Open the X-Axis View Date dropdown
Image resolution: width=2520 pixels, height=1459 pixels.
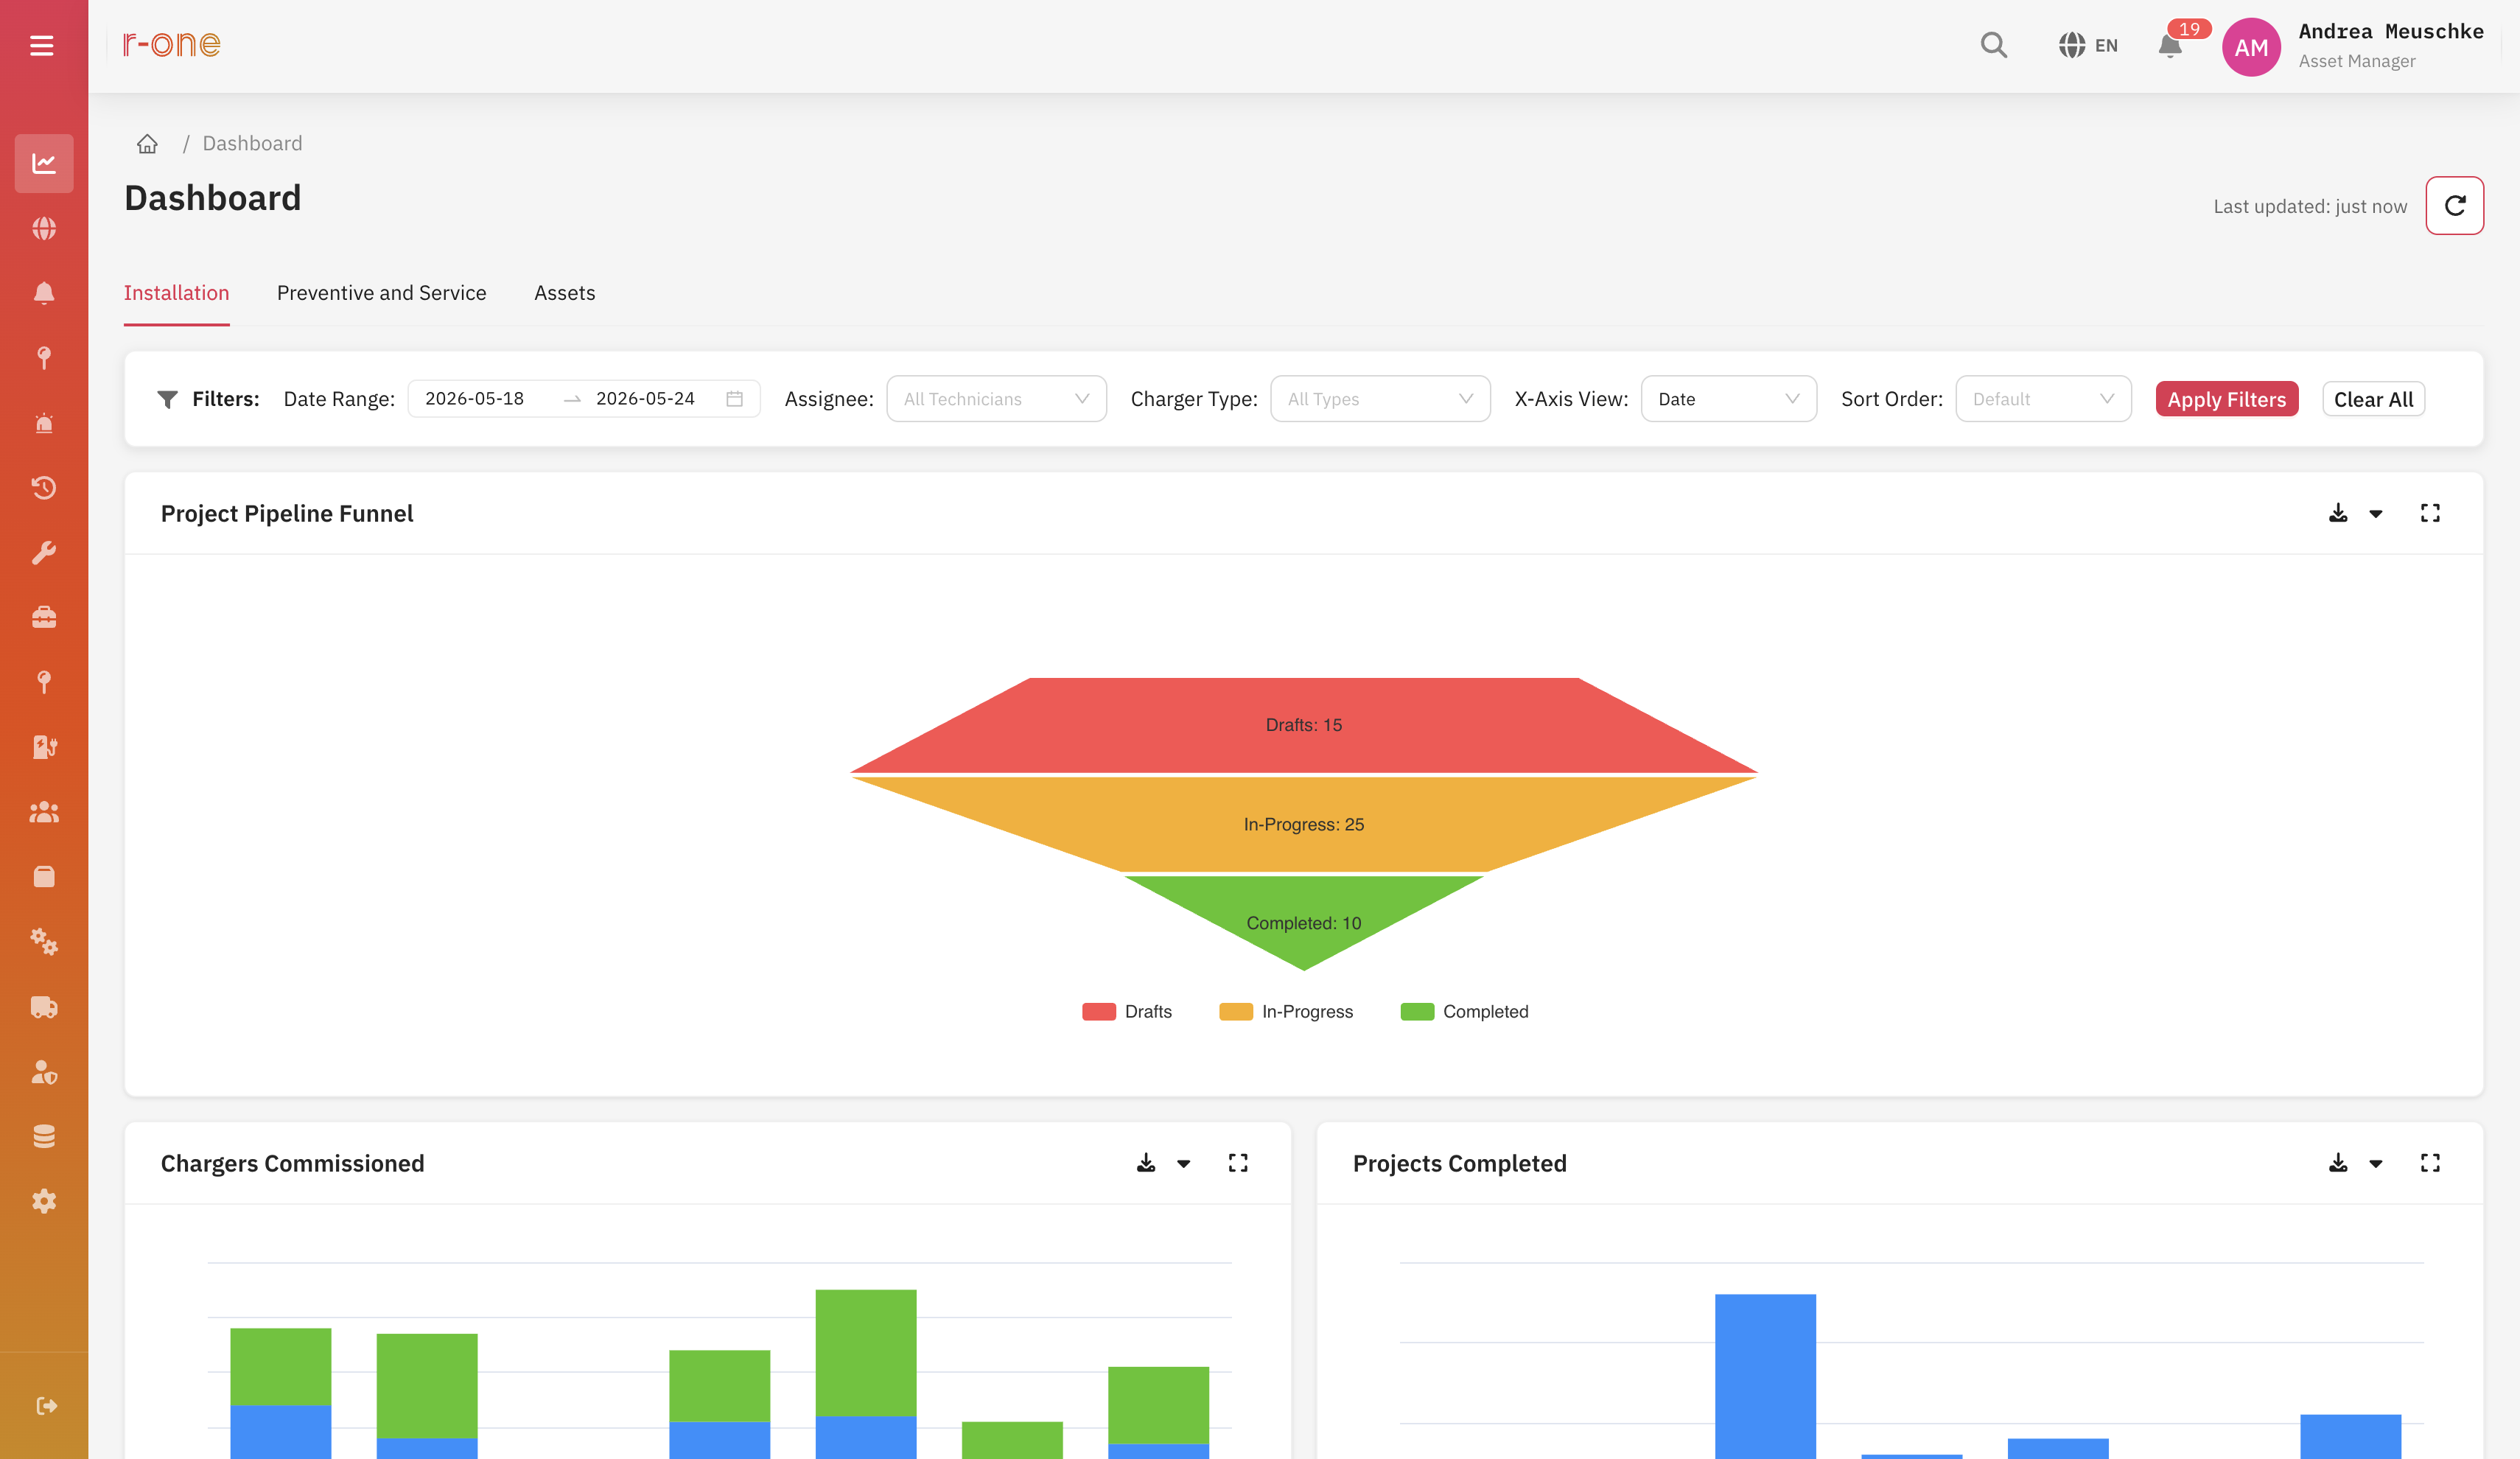1728,399
